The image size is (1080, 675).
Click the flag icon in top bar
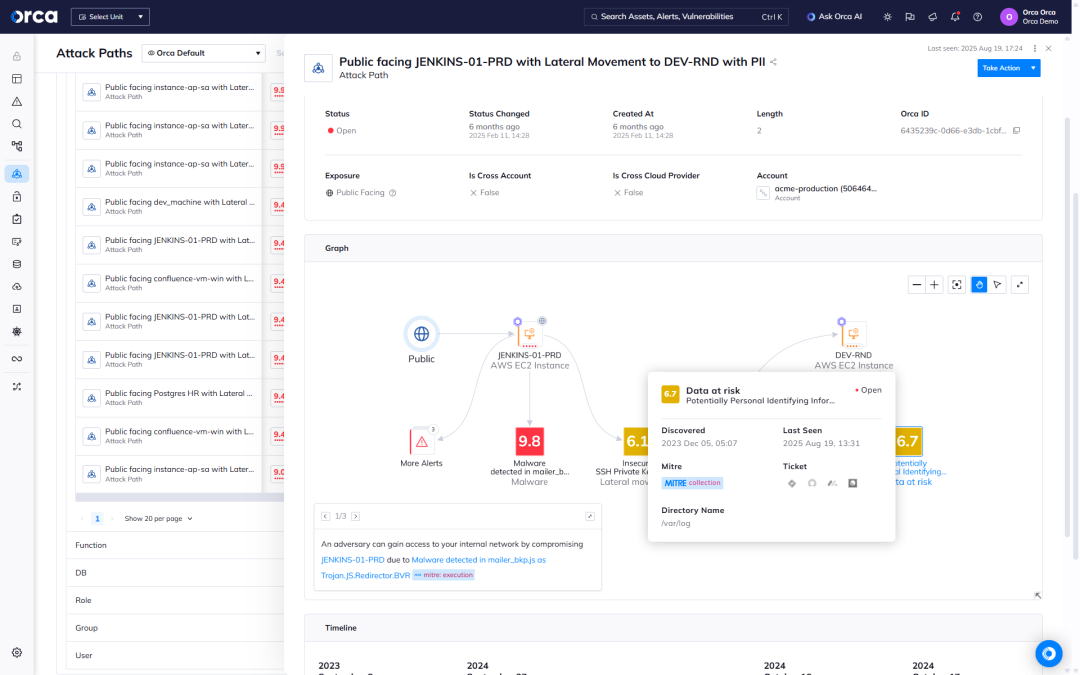[910, 17]
